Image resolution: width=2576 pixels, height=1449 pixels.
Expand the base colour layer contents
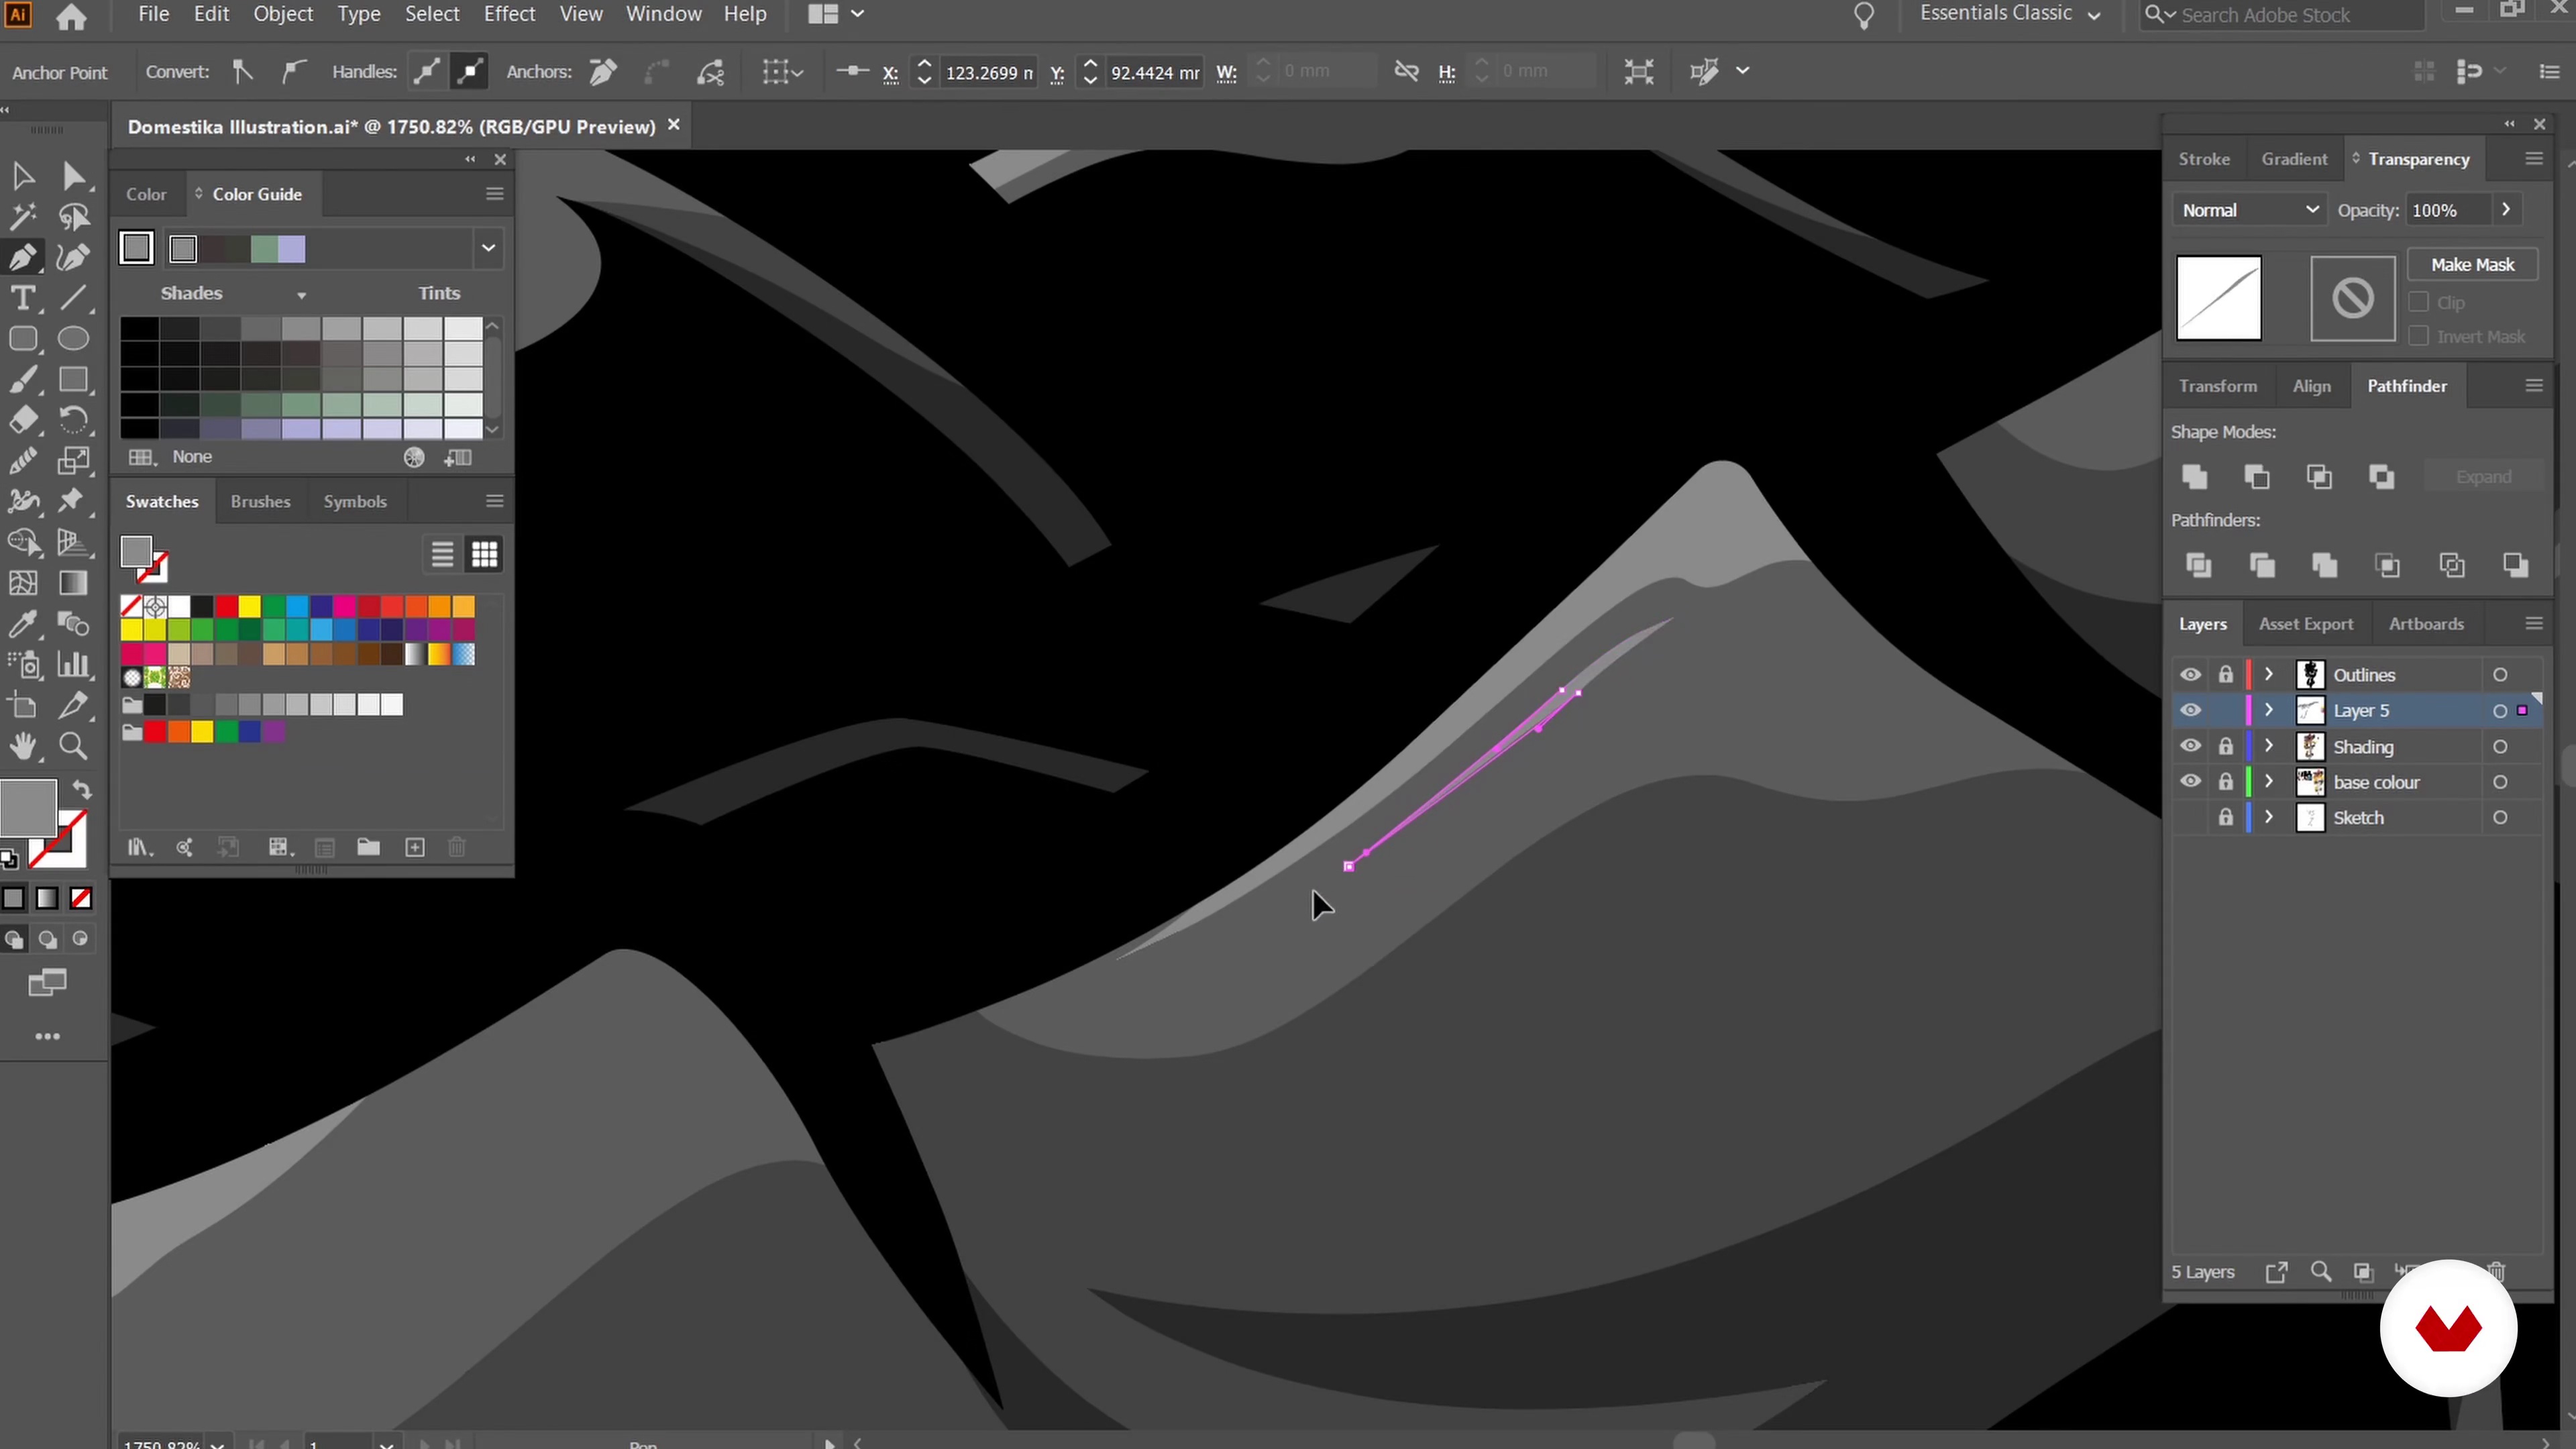pos(2269,782)
